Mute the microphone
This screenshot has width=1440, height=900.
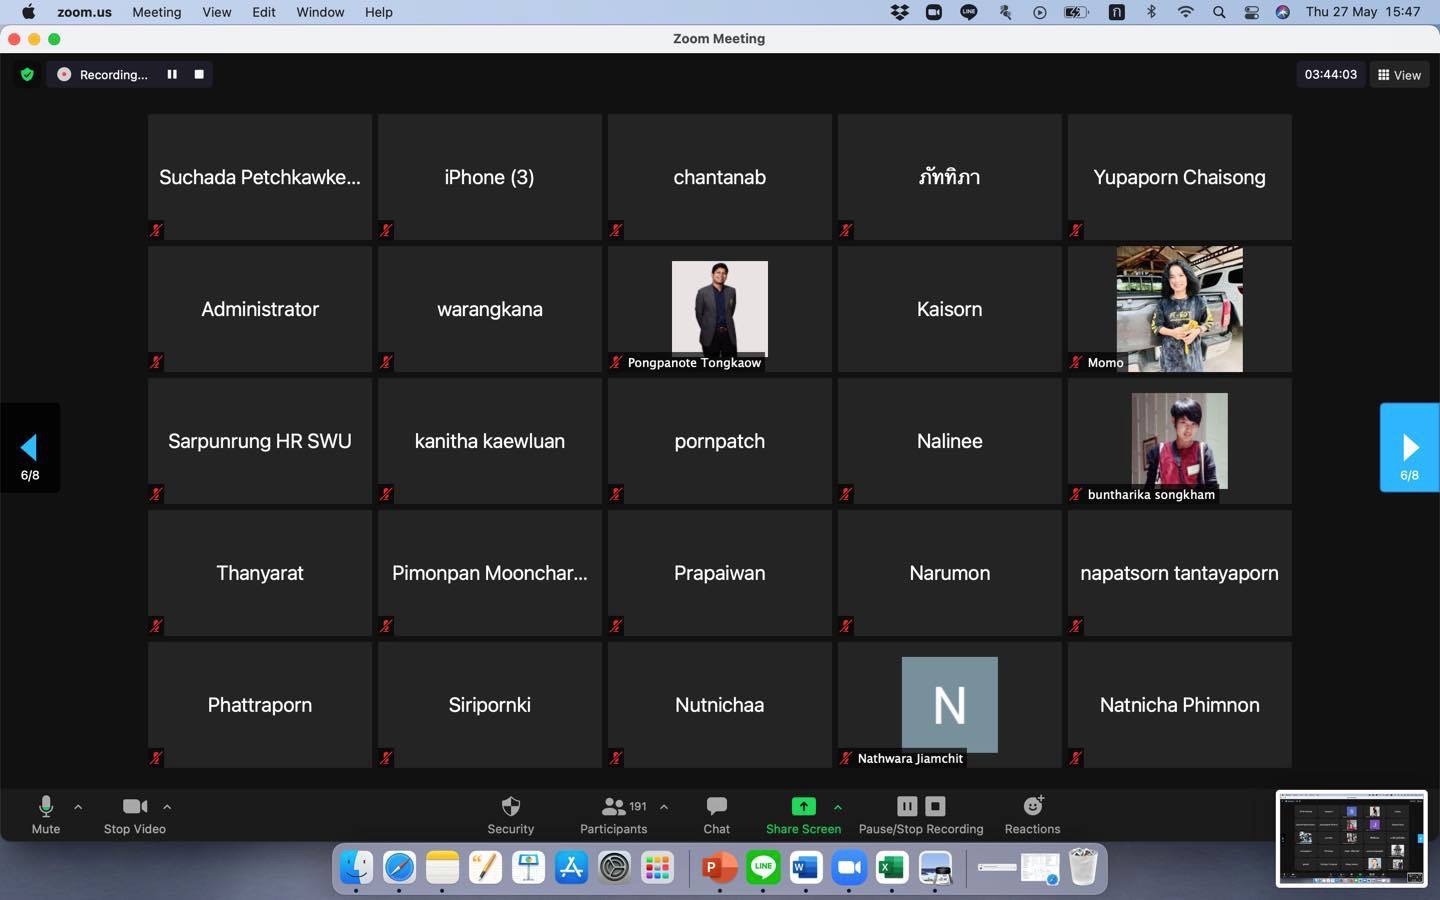[x=46, y=814]
